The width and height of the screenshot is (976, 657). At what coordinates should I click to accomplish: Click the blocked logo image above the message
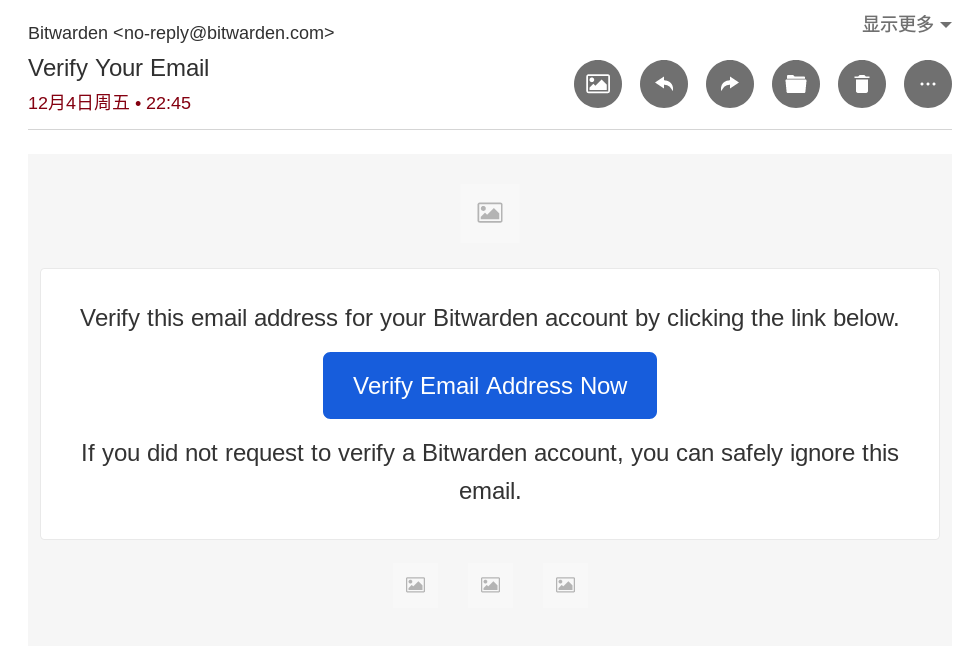[490, 213]
